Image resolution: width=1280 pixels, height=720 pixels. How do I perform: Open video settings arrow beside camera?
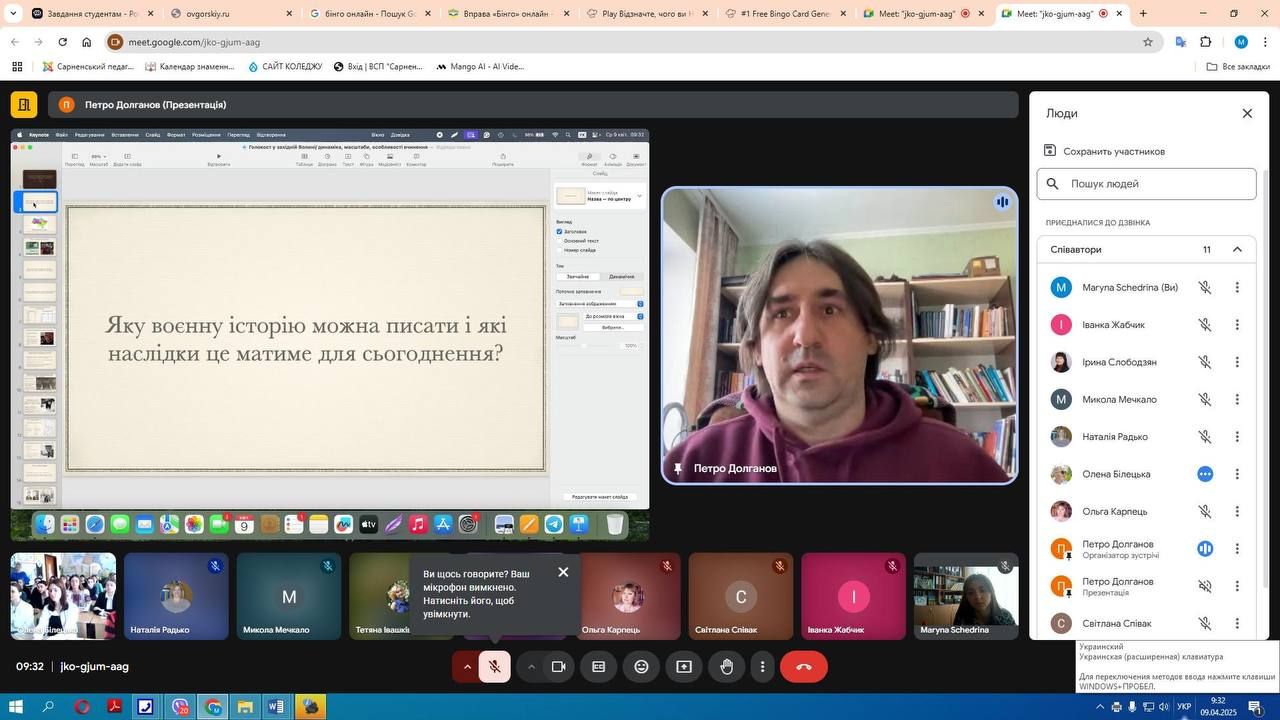(531, 667)
